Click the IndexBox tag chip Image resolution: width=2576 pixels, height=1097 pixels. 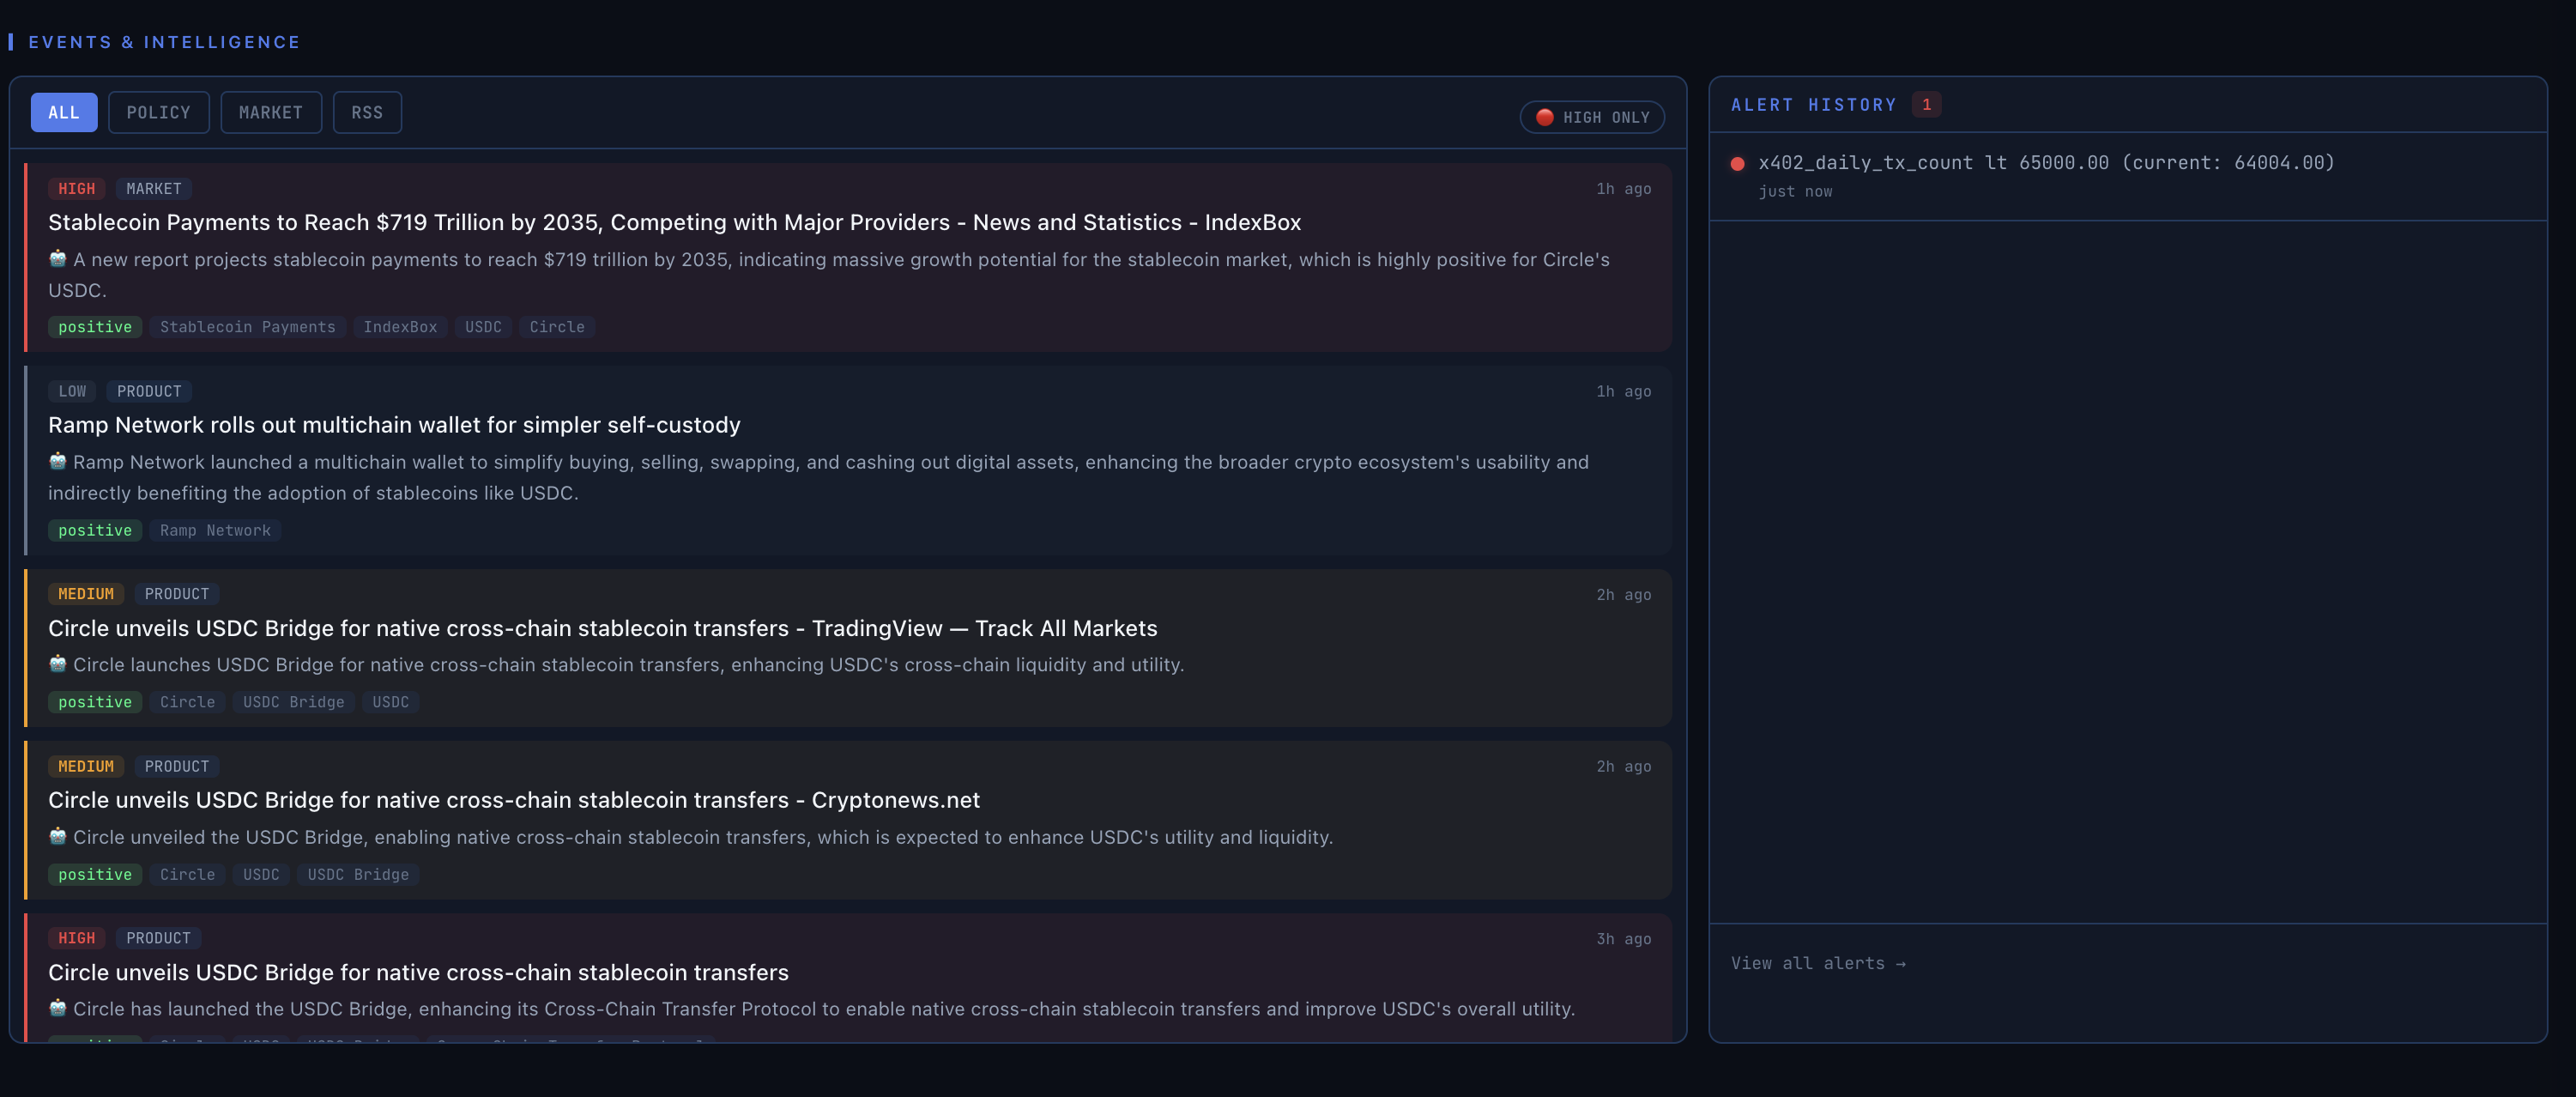[x=400, y=327]
